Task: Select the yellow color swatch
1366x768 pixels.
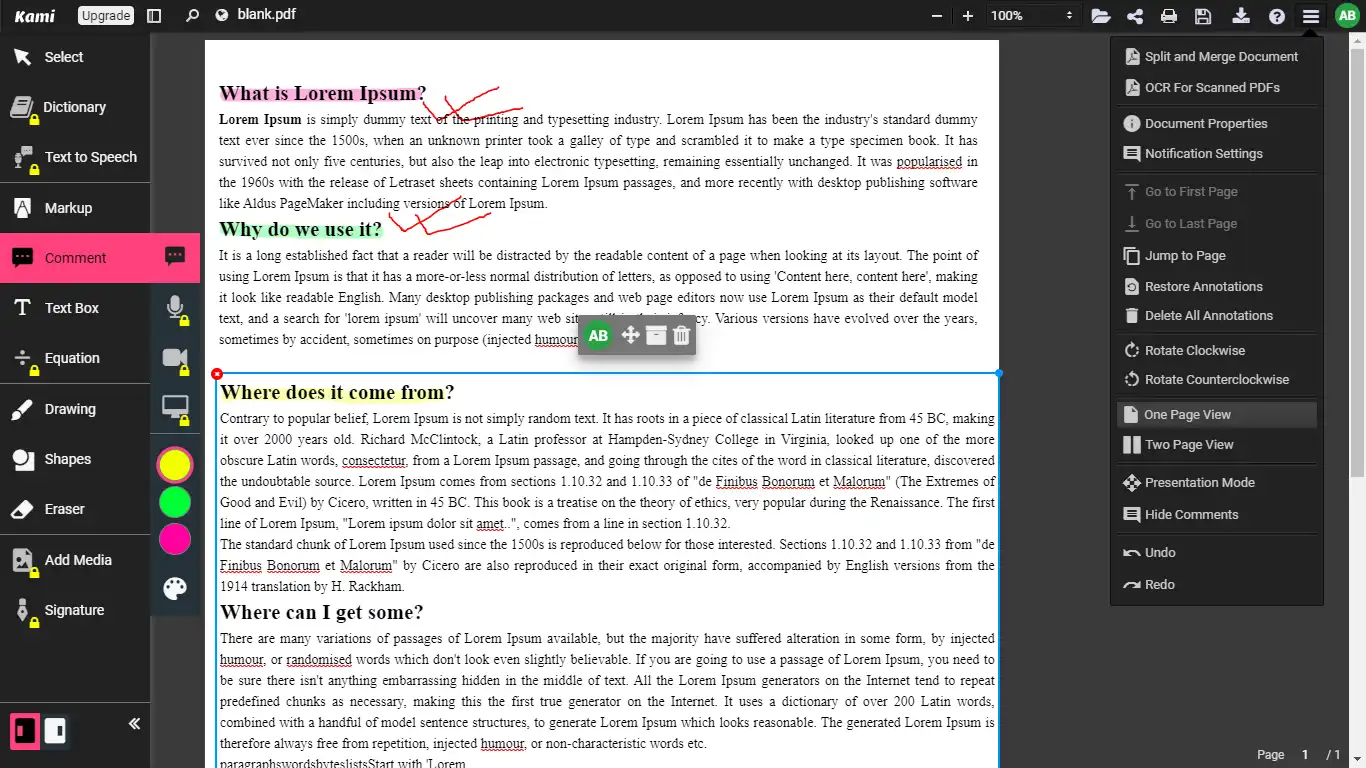Action: pyautogui.click(x=175, y=465)
